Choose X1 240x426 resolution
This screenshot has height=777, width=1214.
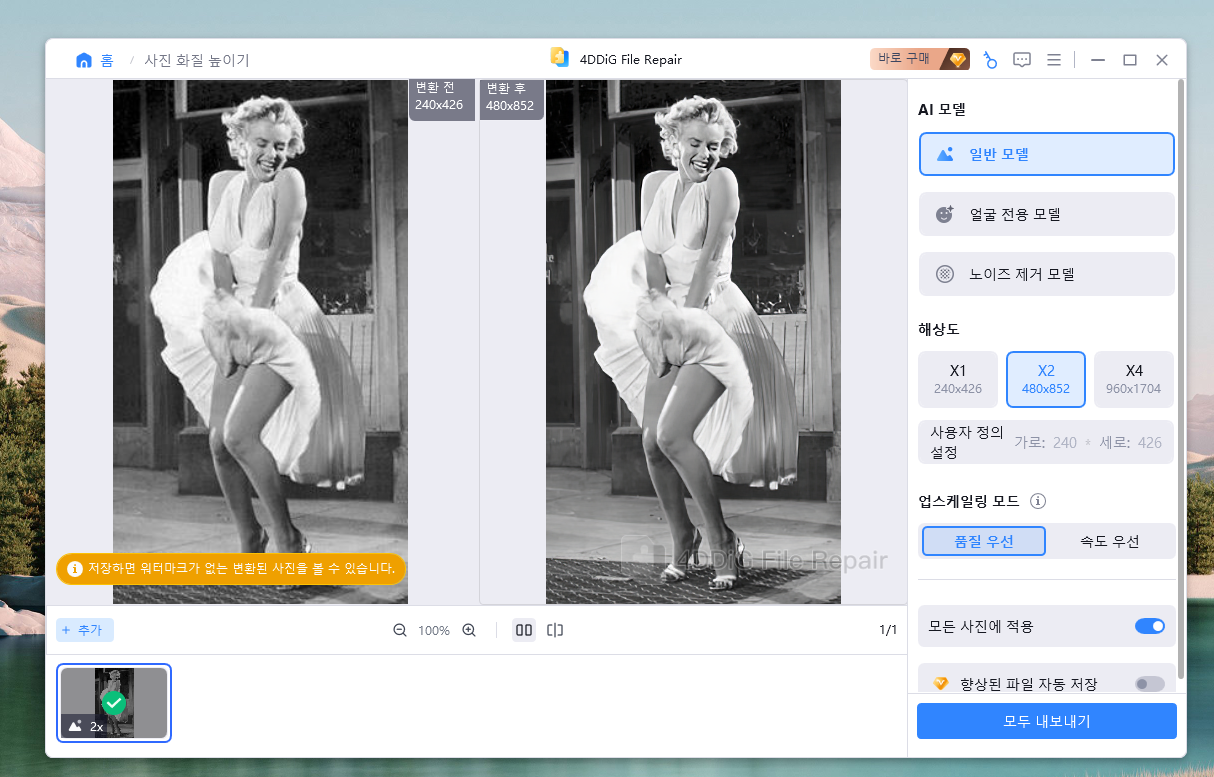pos(958,379)
